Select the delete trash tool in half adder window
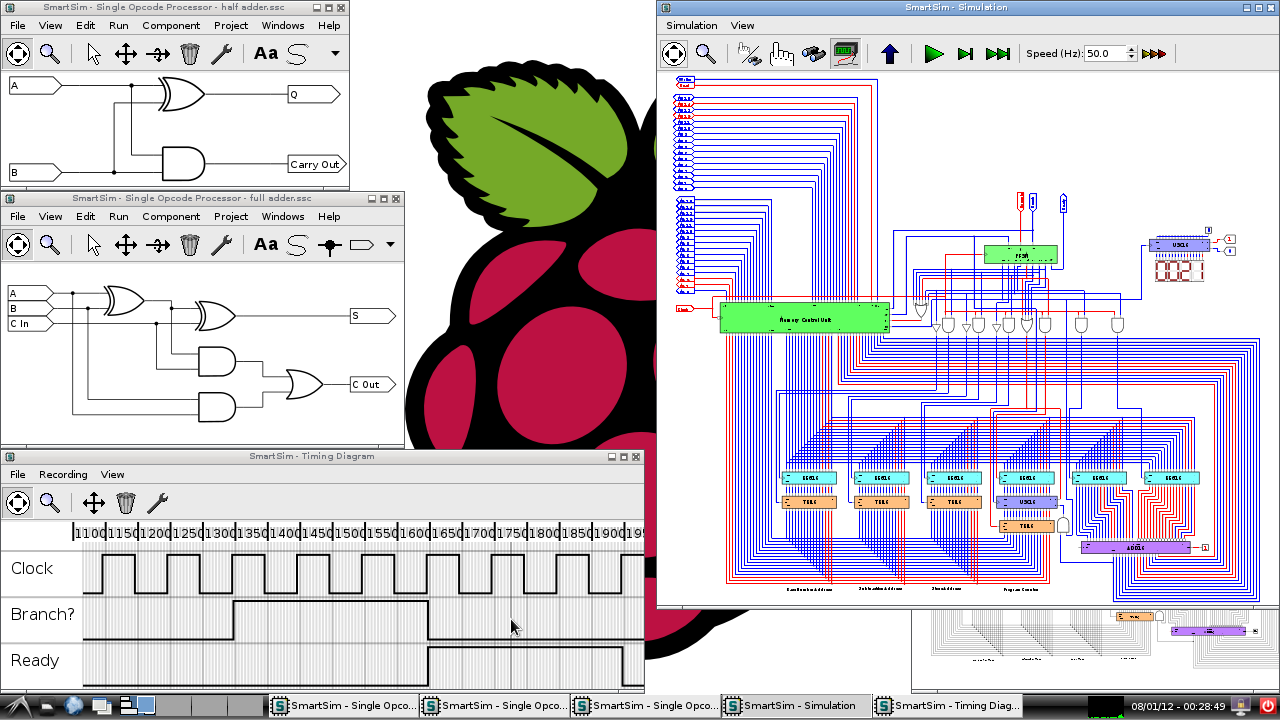The height and width of the screenshot is (720, 1280). [190, 53]
